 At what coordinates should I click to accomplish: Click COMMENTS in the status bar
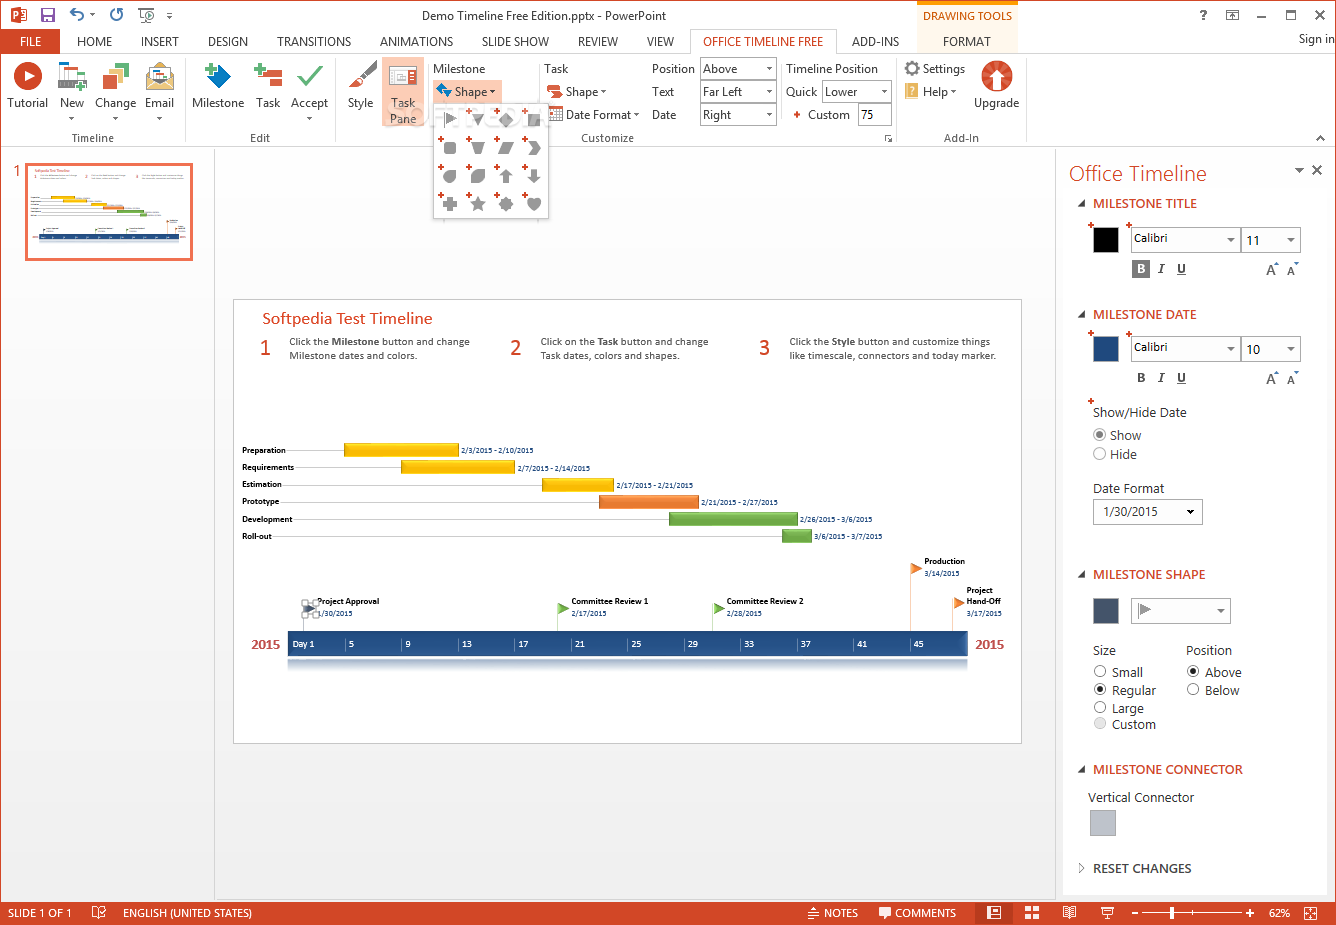pos(917,912)
